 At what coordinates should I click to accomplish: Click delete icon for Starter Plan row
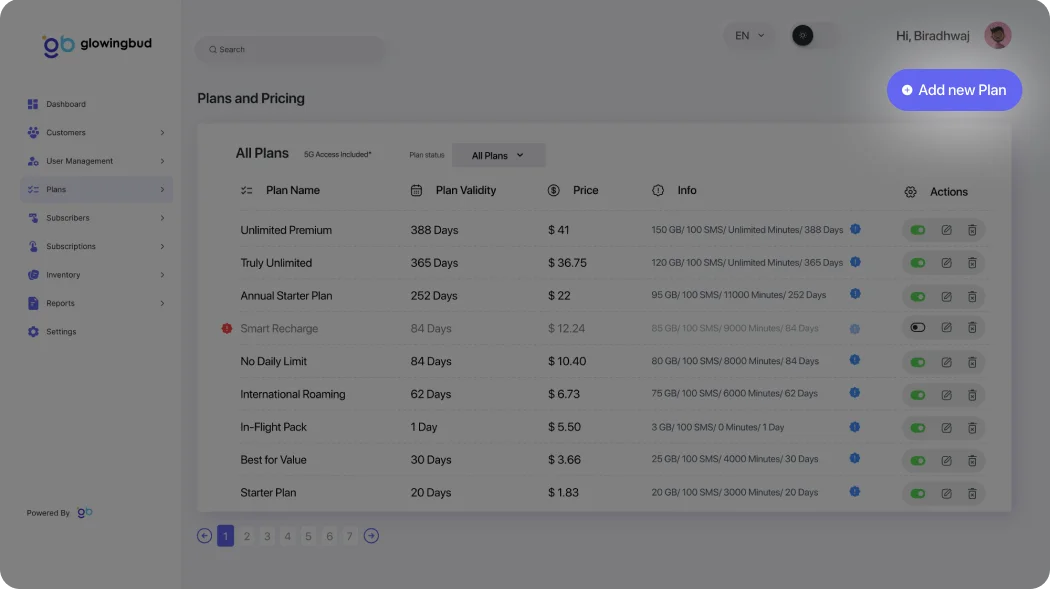coord(972,493)
